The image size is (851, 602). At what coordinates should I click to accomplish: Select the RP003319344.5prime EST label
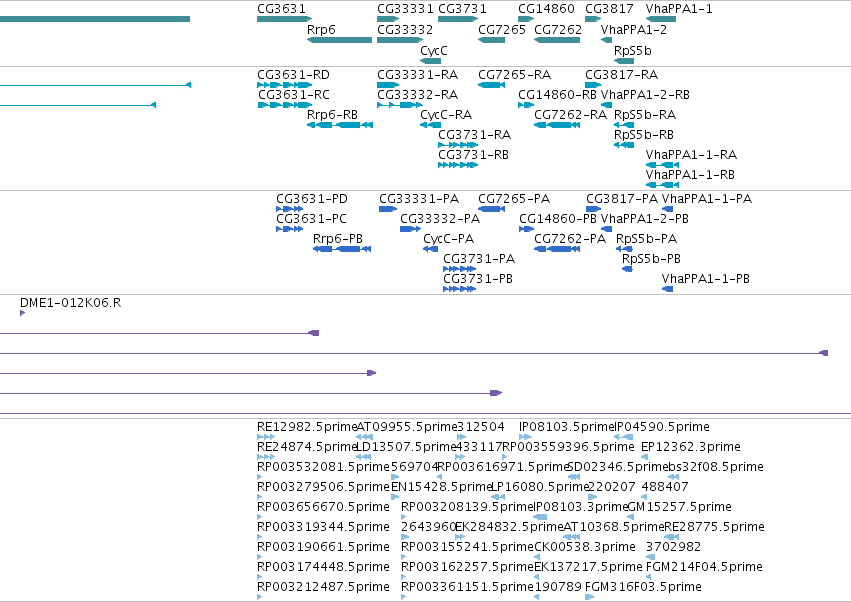tap(323, 528)
